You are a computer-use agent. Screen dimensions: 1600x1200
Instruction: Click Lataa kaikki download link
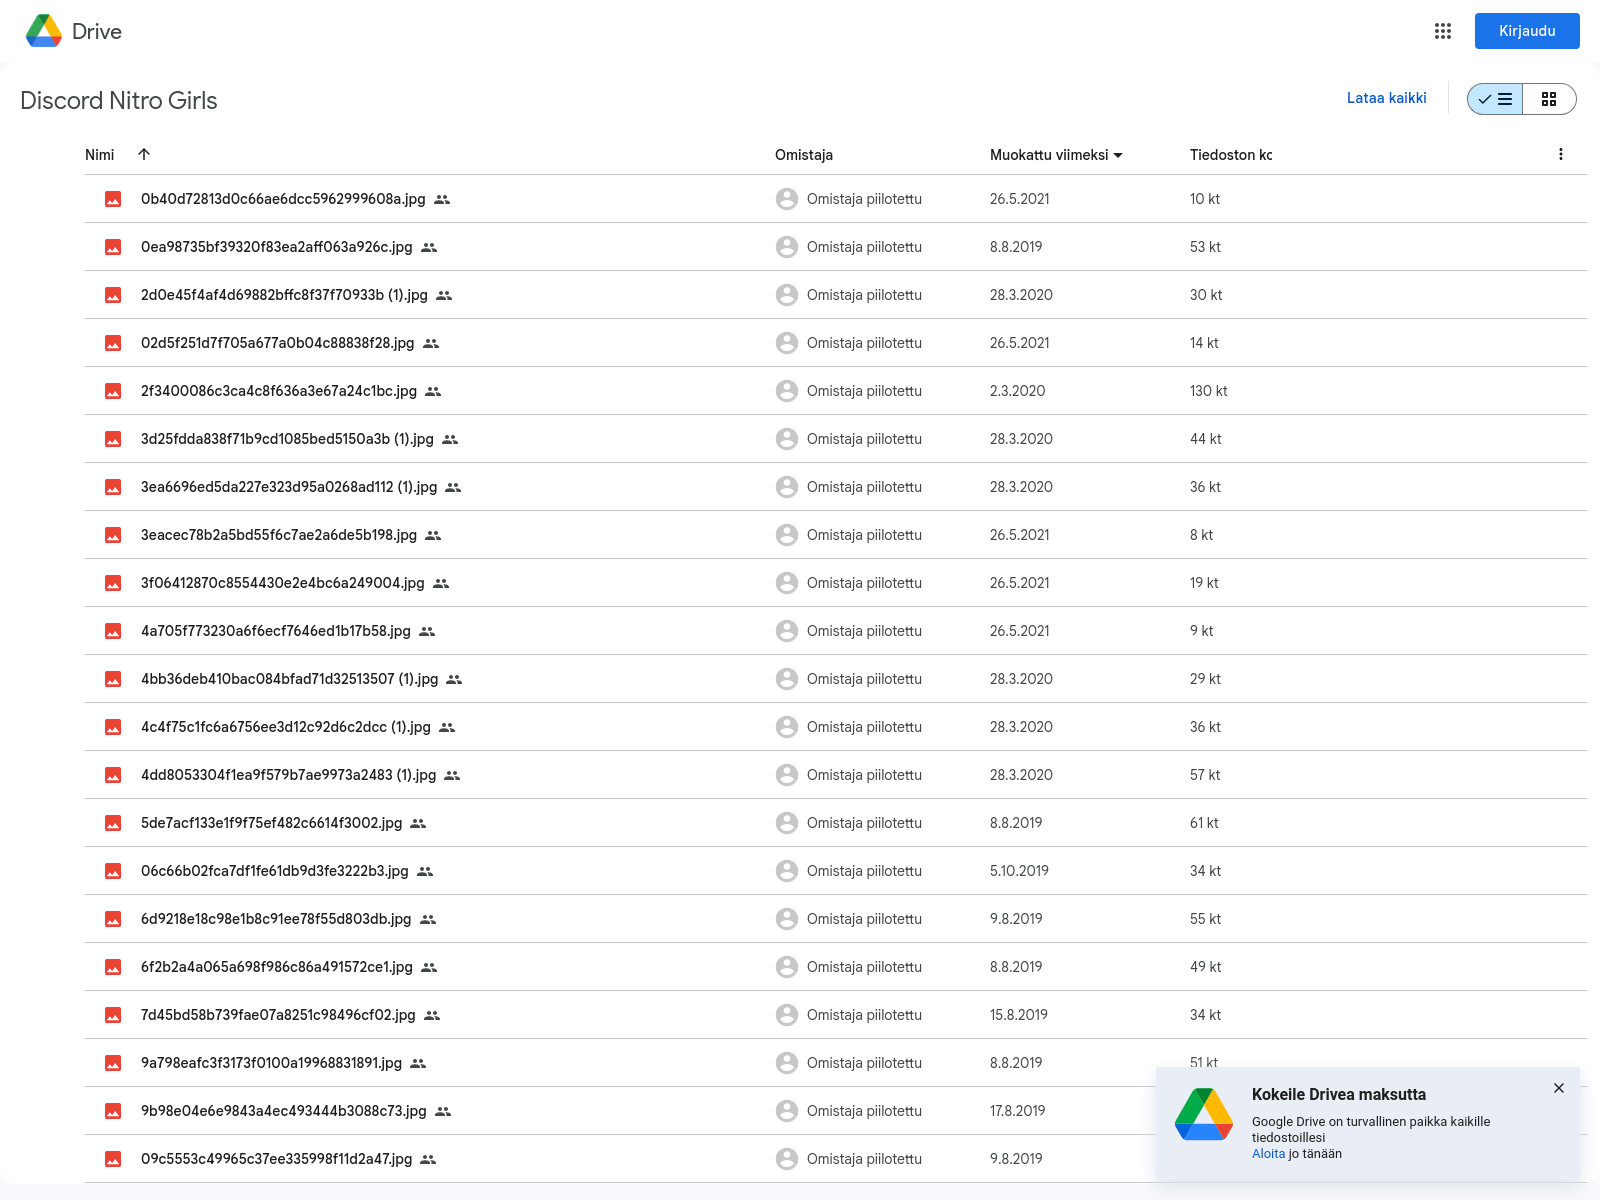pyautogui.click(x=1386, y=98)
